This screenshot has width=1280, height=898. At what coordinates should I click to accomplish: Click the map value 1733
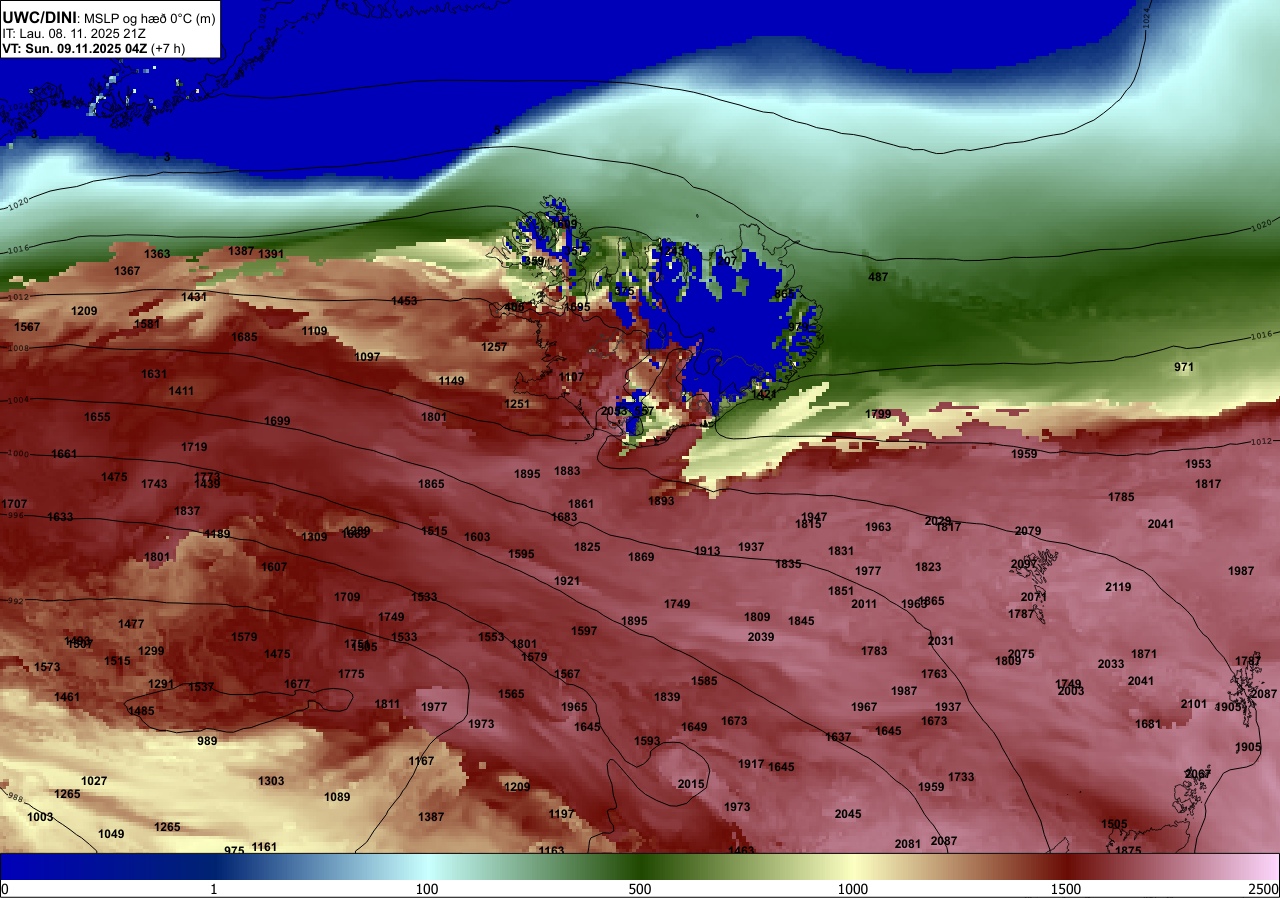(x=961, y=777)
